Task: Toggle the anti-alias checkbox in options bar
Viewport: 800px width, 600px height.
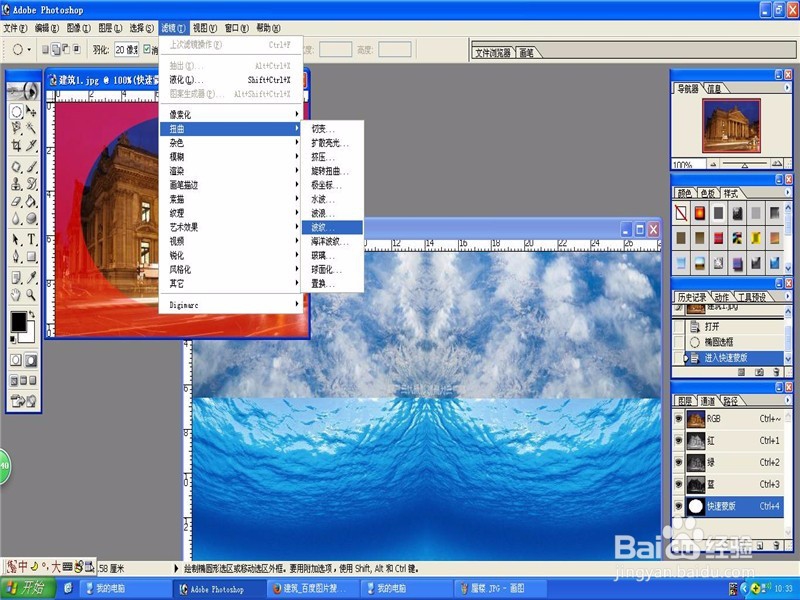Action: point(147,49)
